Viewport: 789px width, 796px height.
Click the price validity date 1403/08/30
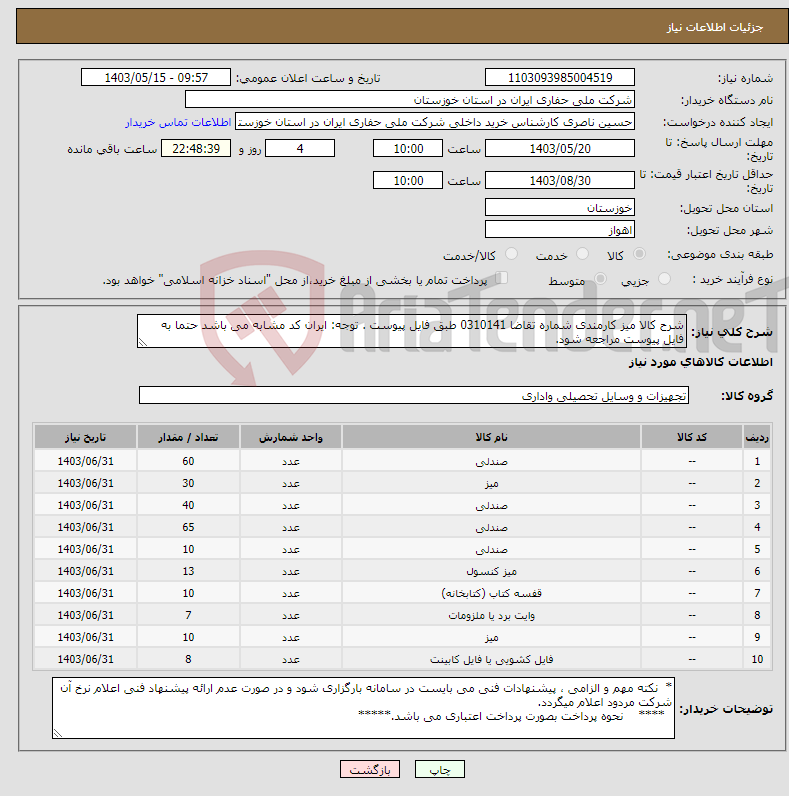pos(560,180)
